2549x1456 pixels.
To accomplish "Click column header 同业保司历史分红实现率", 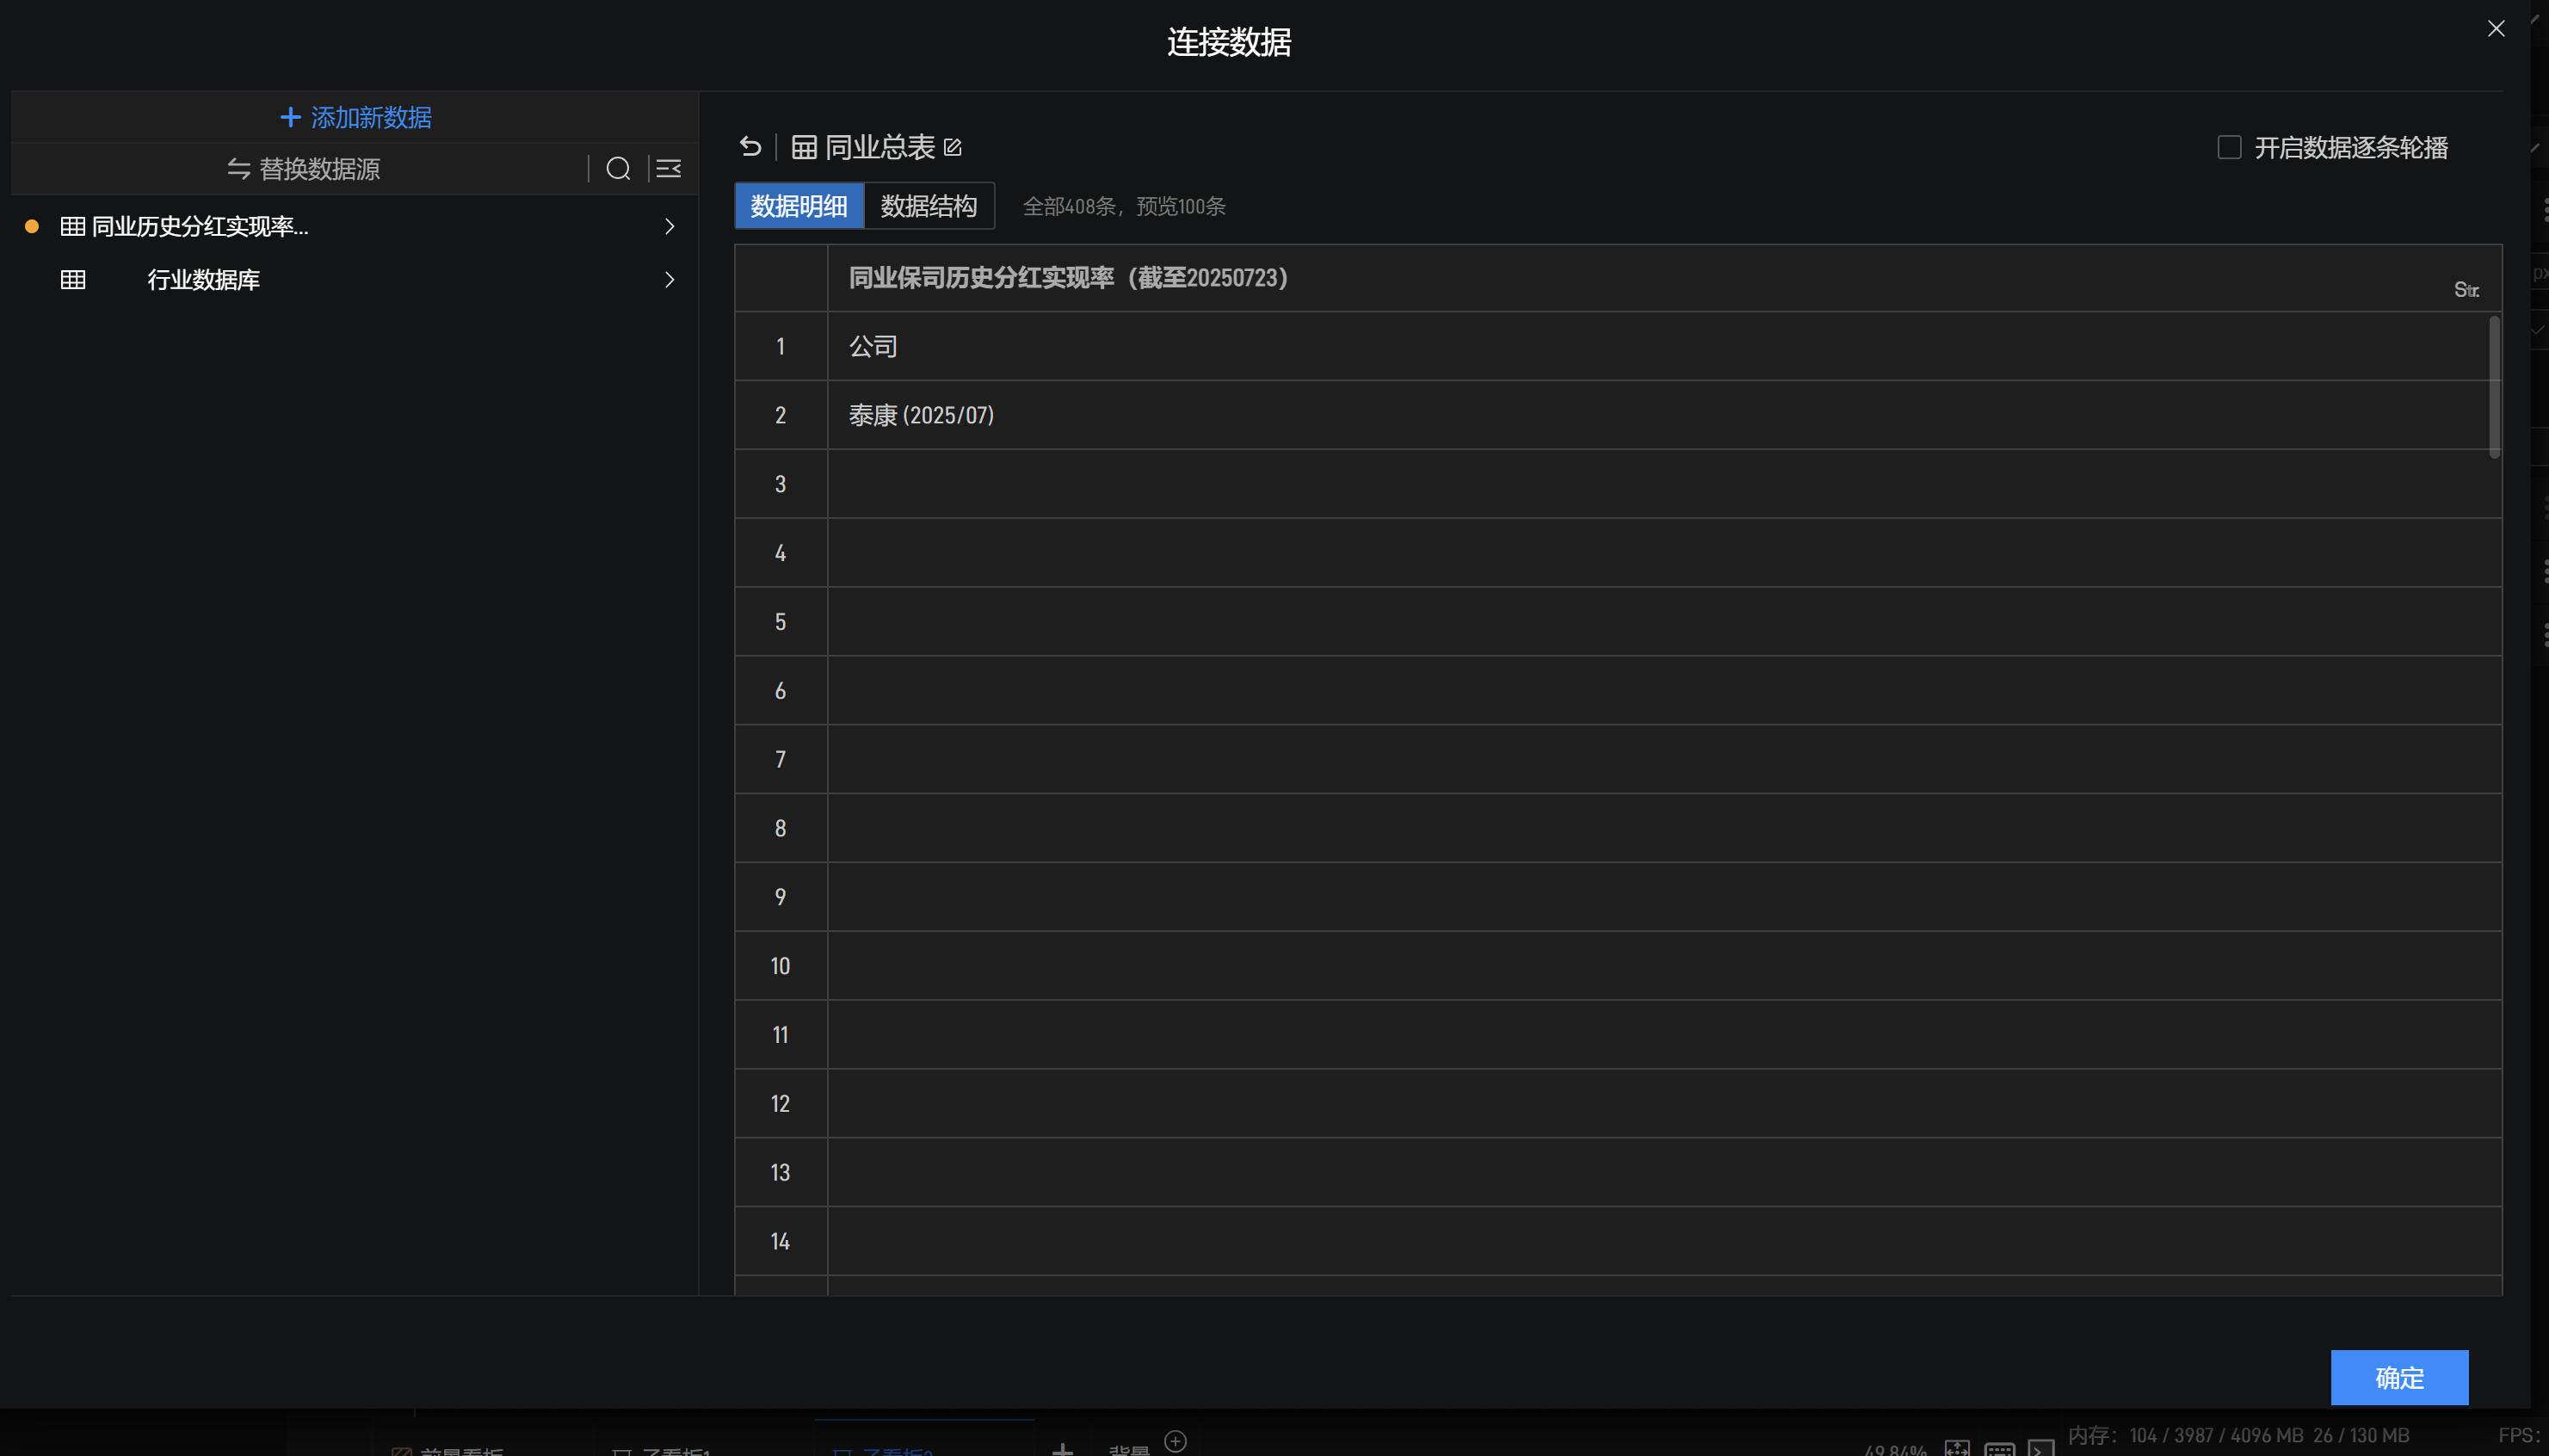I will click(1067, 278).
